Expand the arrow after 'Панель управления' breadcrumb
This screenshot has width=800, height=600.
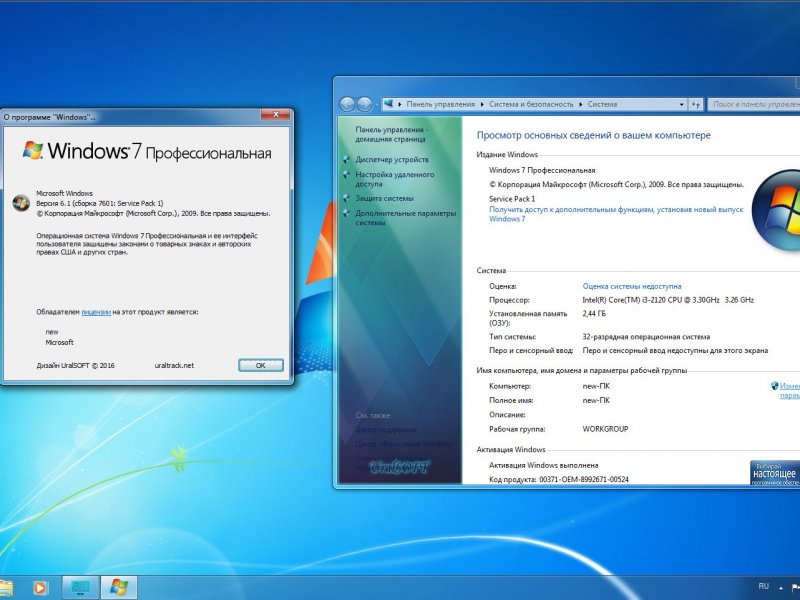[482, 104]
